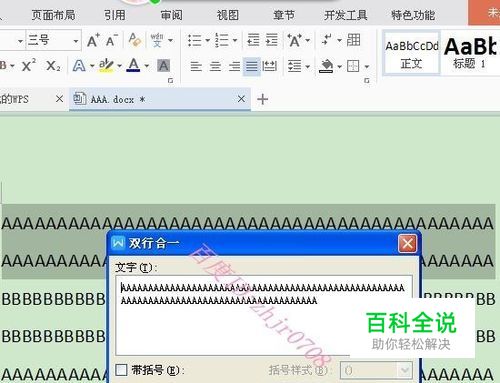500x383 pixels.
Task: Apply 标题 1 style
Action: point(471,53)
